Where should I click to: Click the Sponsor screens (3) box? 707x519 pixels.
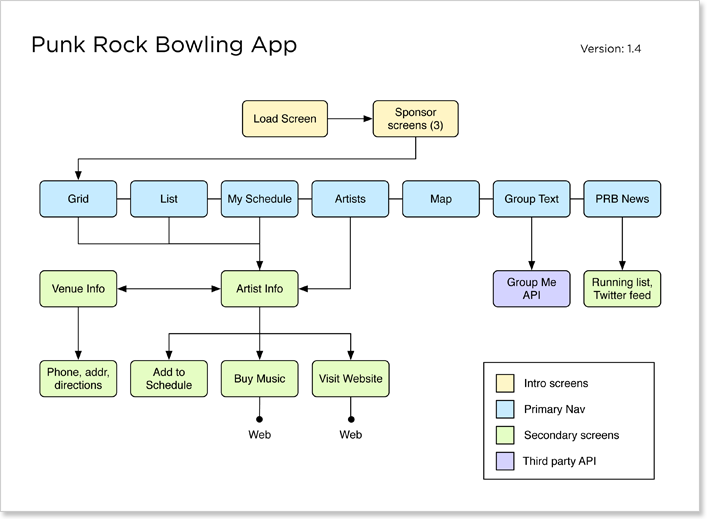coord(415,119)
